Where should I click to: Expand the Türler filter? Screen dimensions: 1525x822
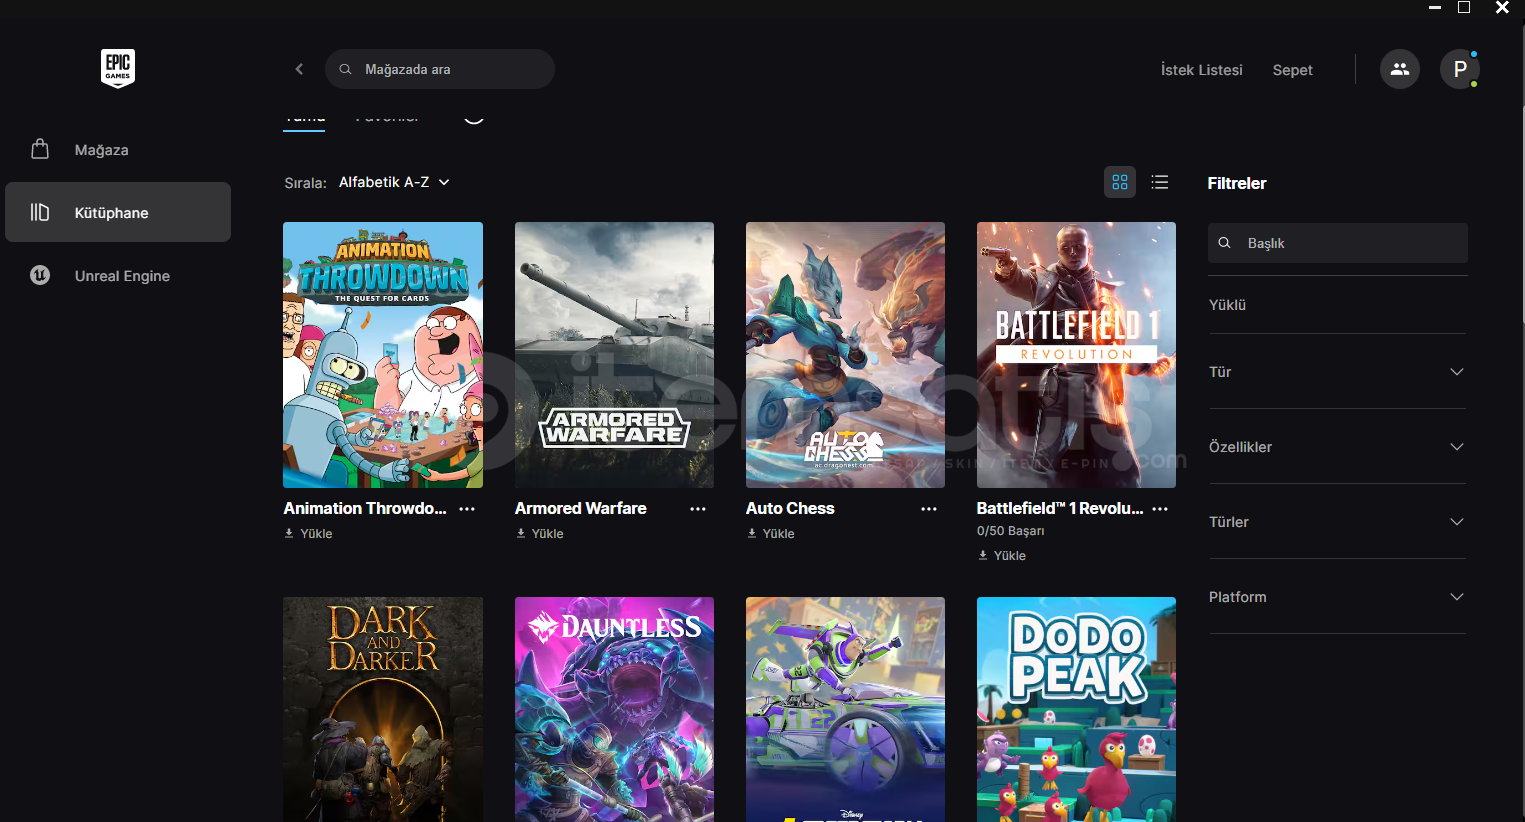[x=1338, y=522]
